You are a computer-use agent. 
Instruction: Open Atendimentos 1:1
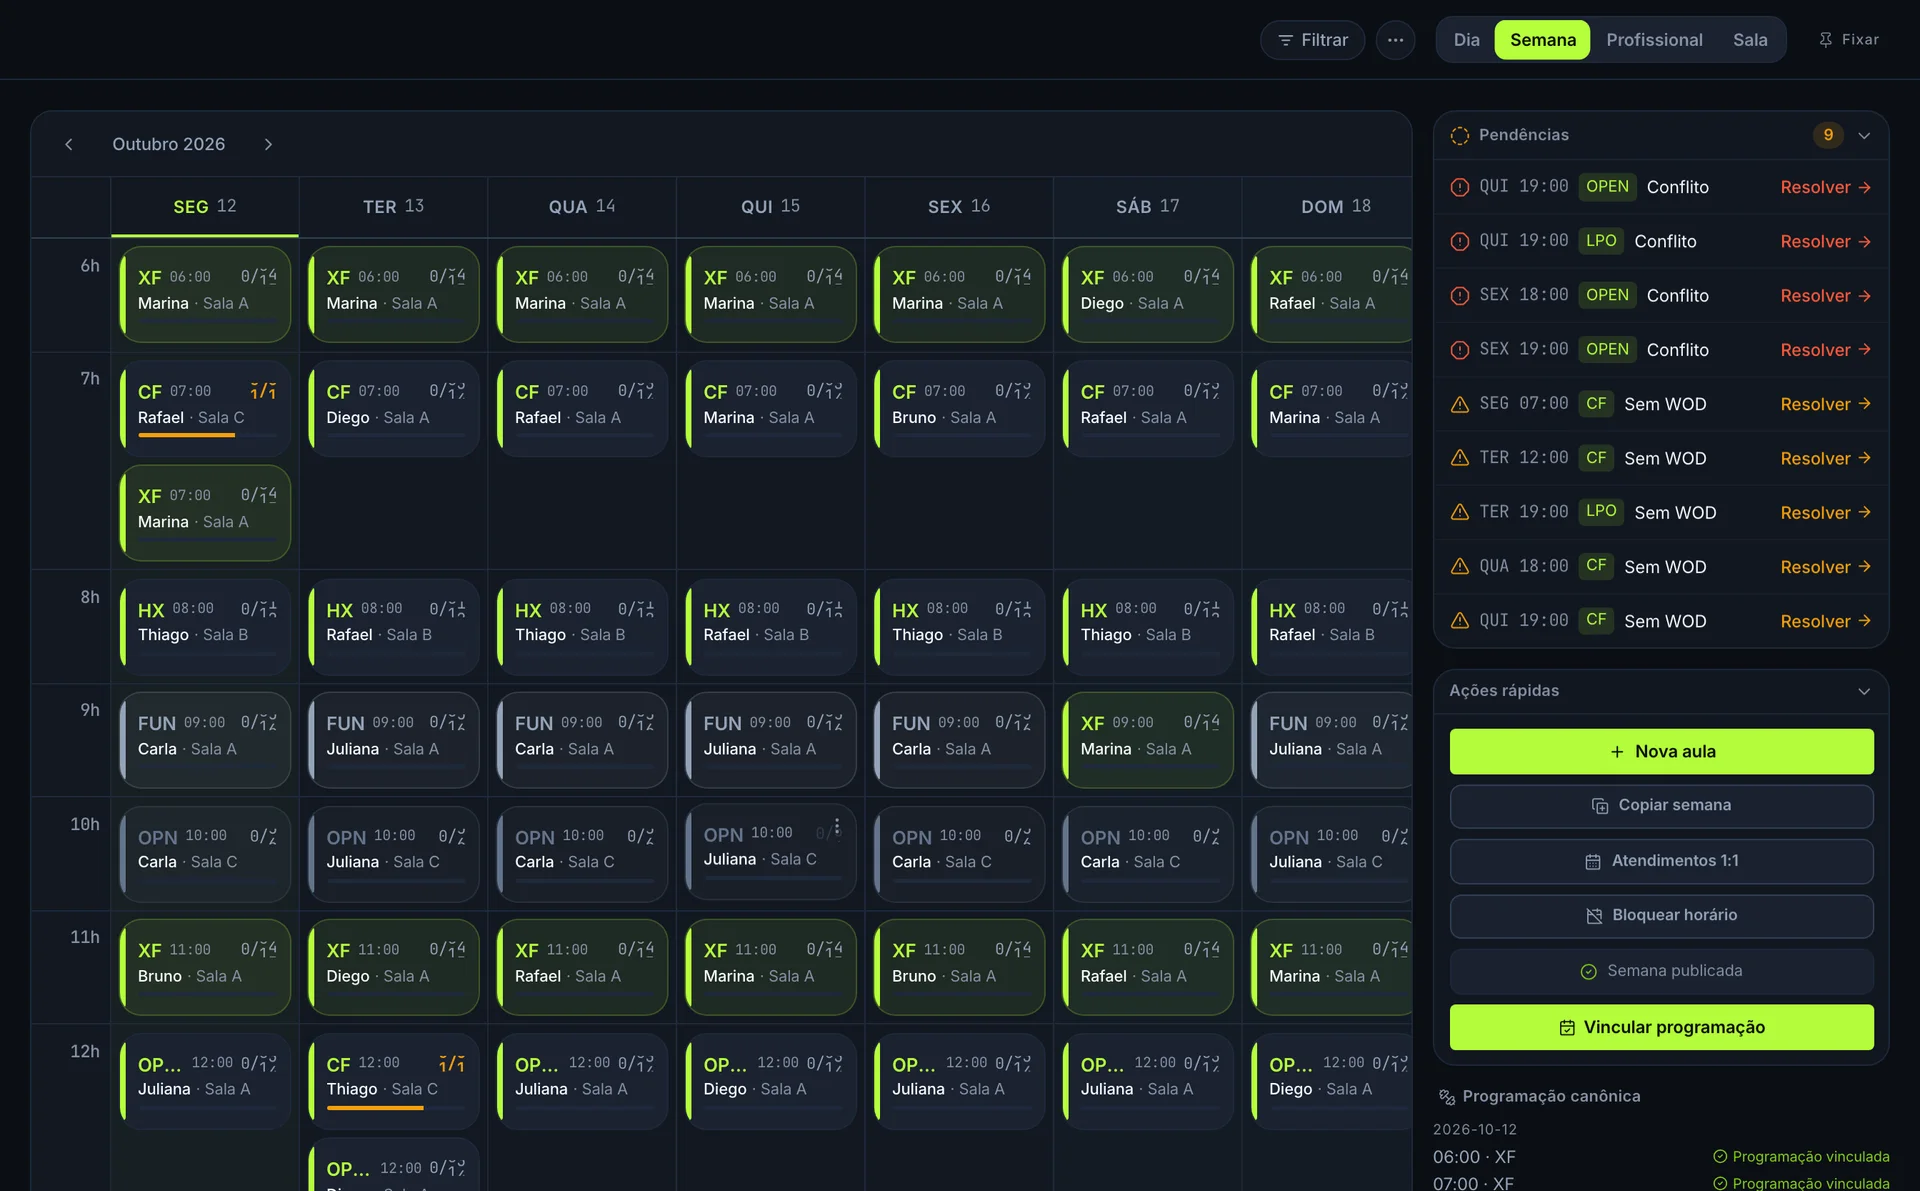1661,861
